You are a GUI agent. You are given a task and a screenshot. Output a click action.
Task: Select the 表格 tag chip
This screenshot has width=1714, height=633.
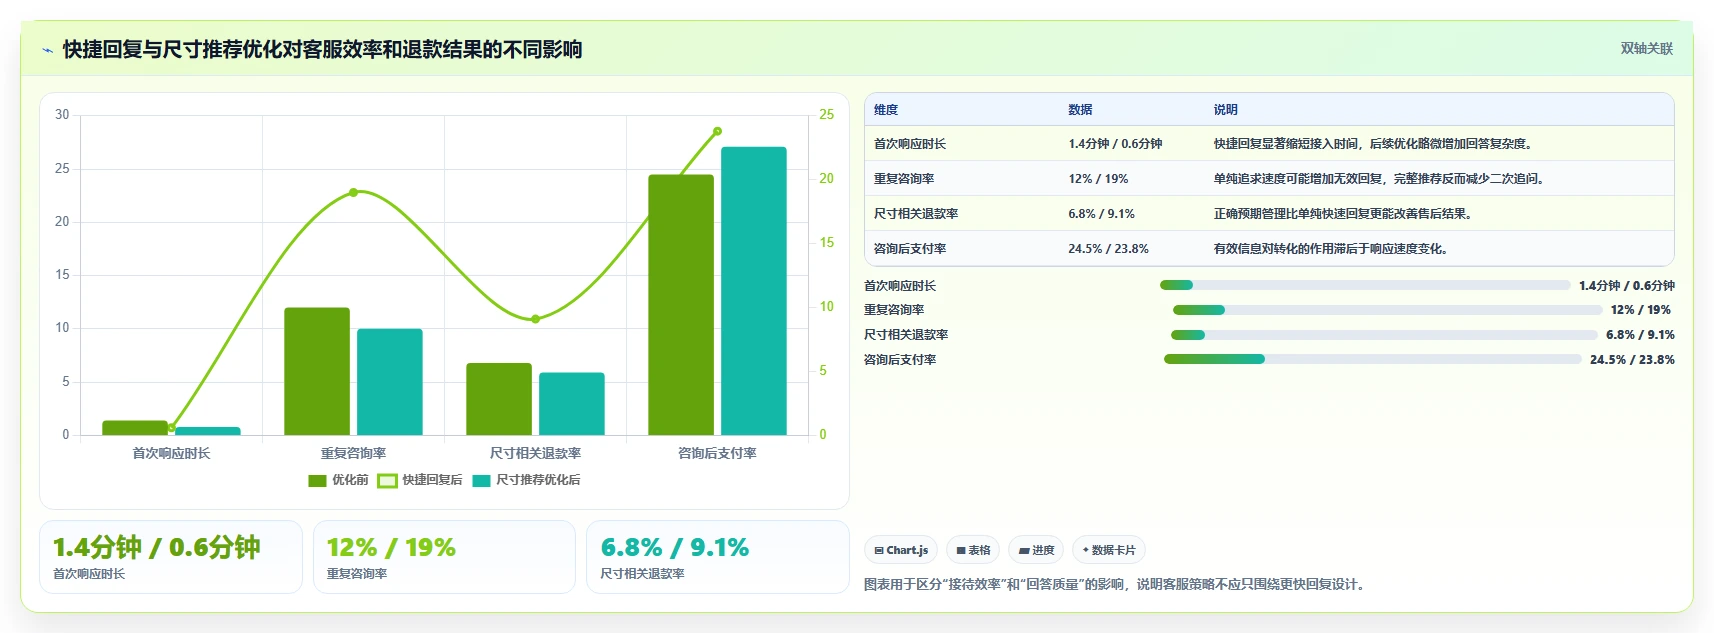[x=973, y=550]
